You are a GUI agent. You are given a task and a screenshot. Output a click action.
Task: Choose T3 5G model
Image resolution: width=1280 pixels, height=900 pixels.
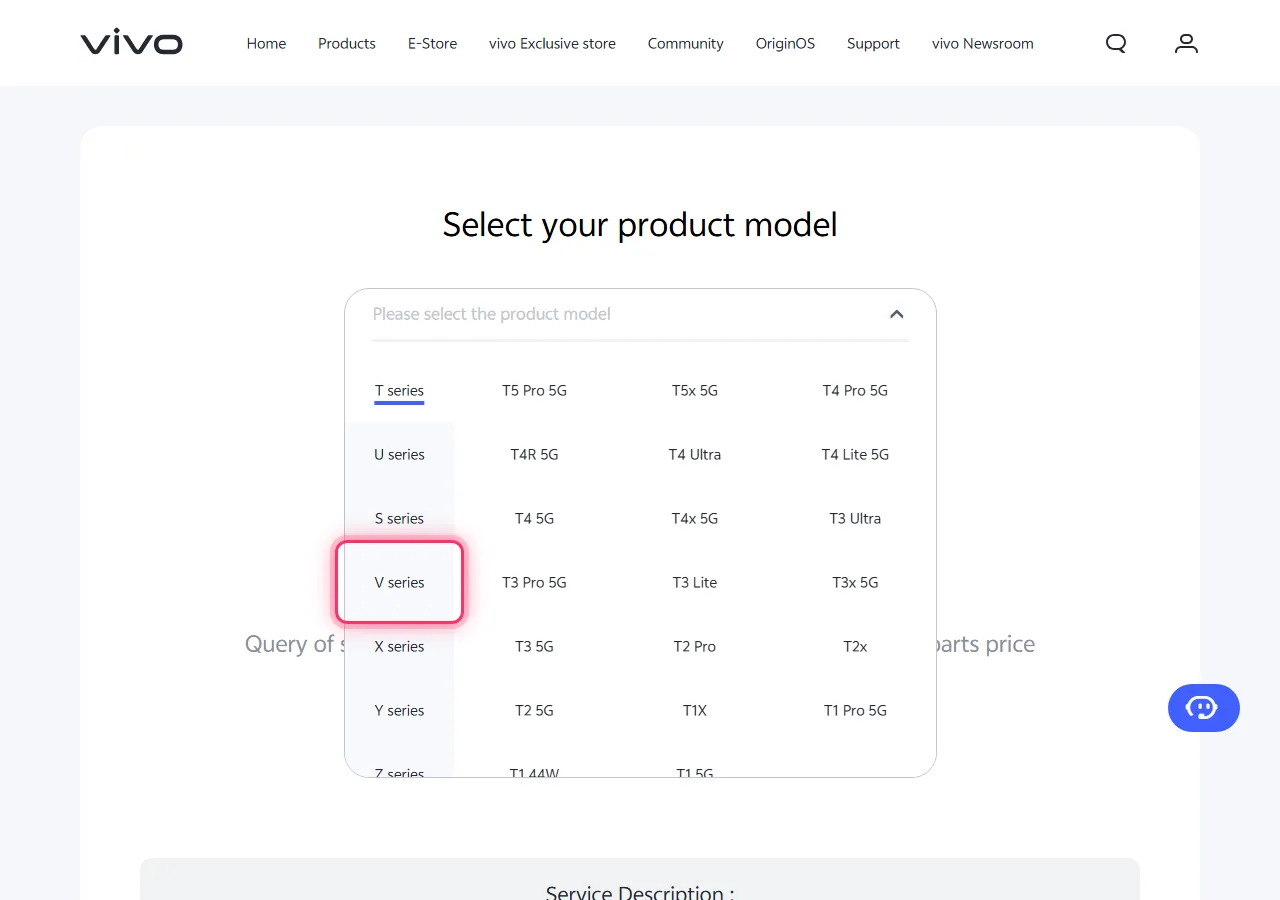pos(534,646)
